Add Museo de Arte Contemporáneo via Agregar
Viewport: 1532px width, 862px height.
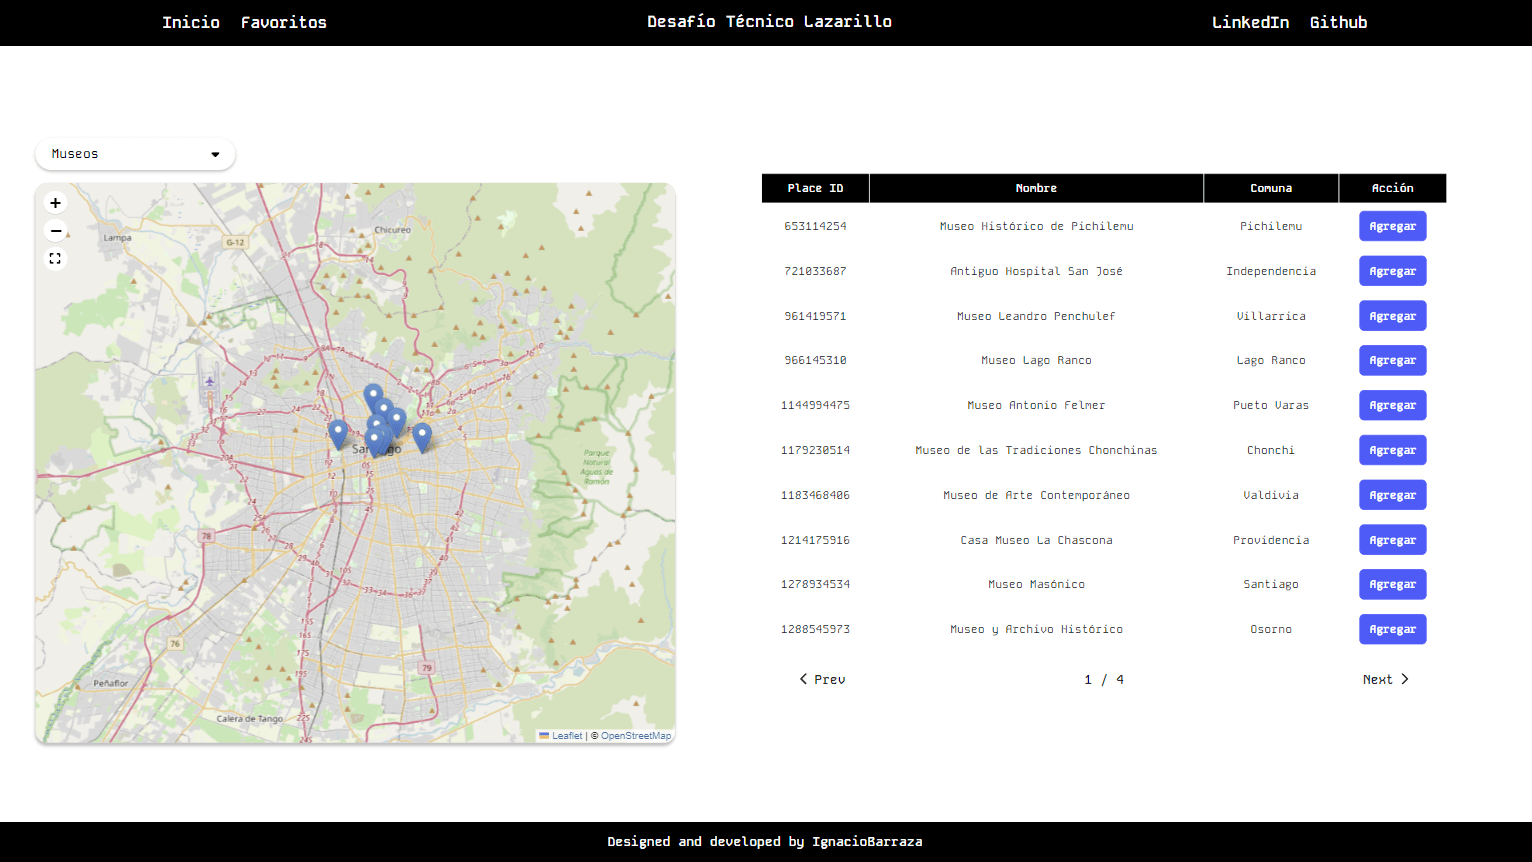coord(1392,495)
